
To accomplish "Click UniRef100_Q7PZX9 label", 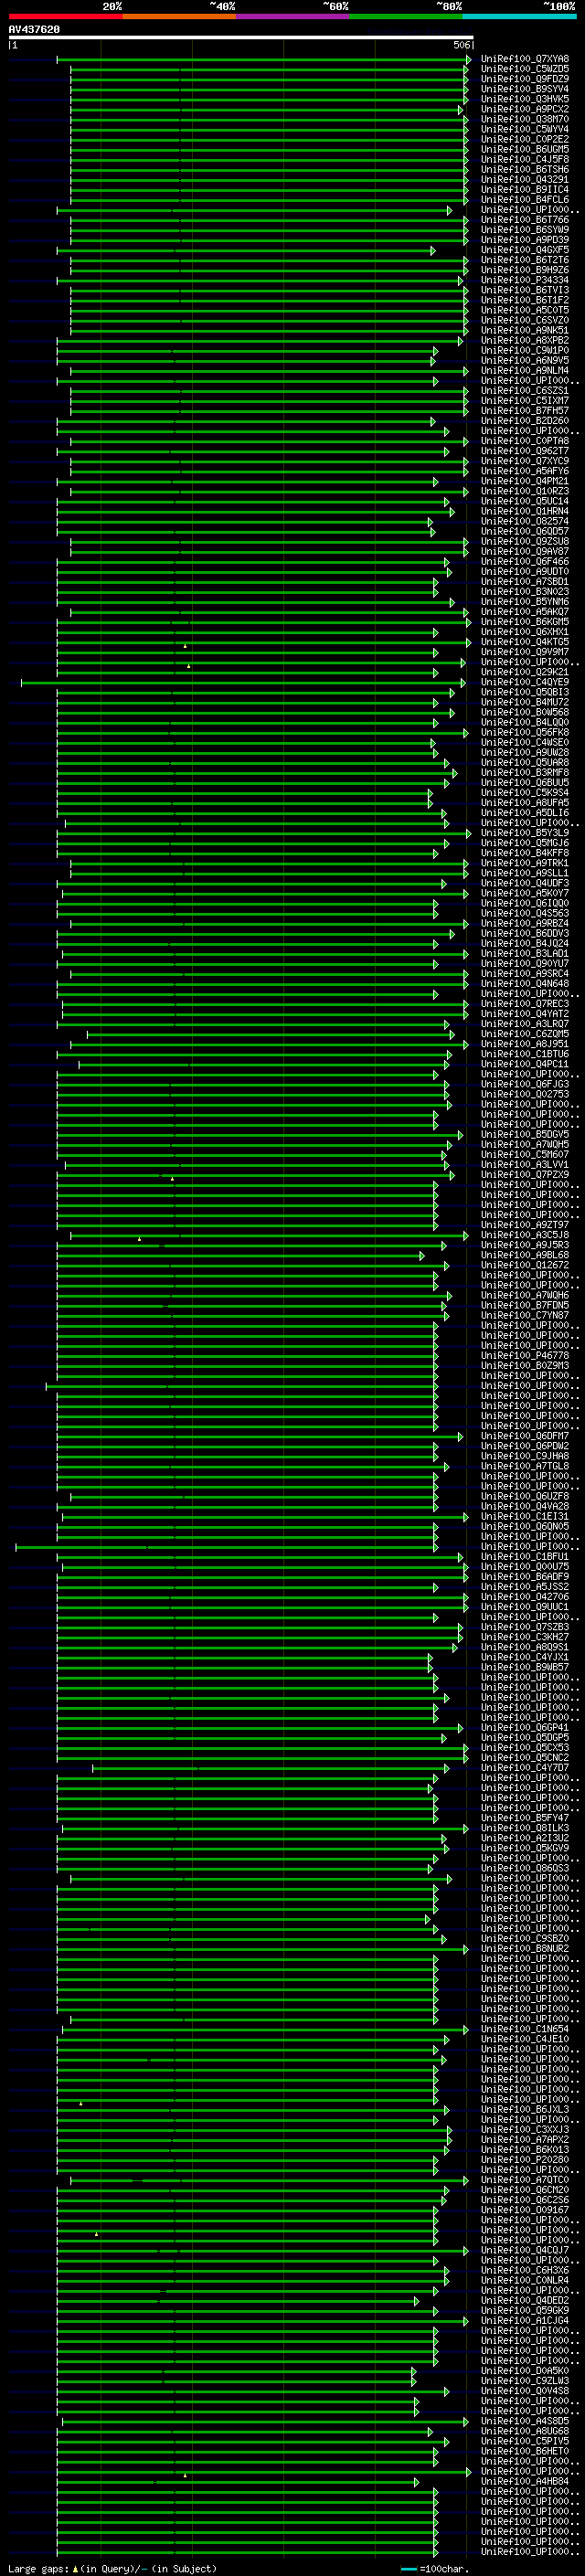I will tap(525, 1174).
